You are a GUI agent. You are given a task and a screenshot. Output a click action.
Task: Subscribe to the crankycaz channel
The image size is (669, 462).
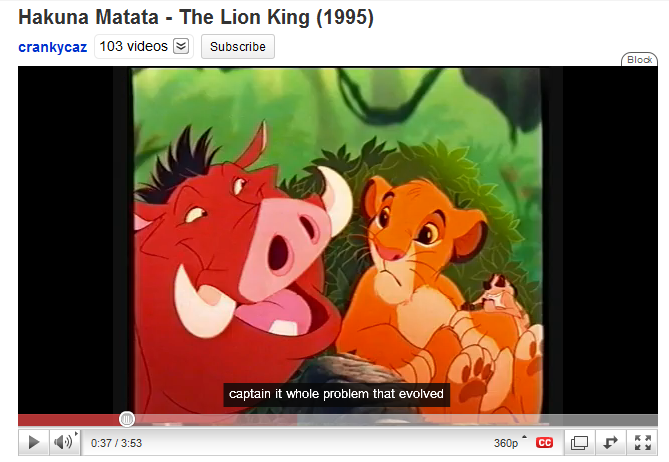(x=238, y=46)
